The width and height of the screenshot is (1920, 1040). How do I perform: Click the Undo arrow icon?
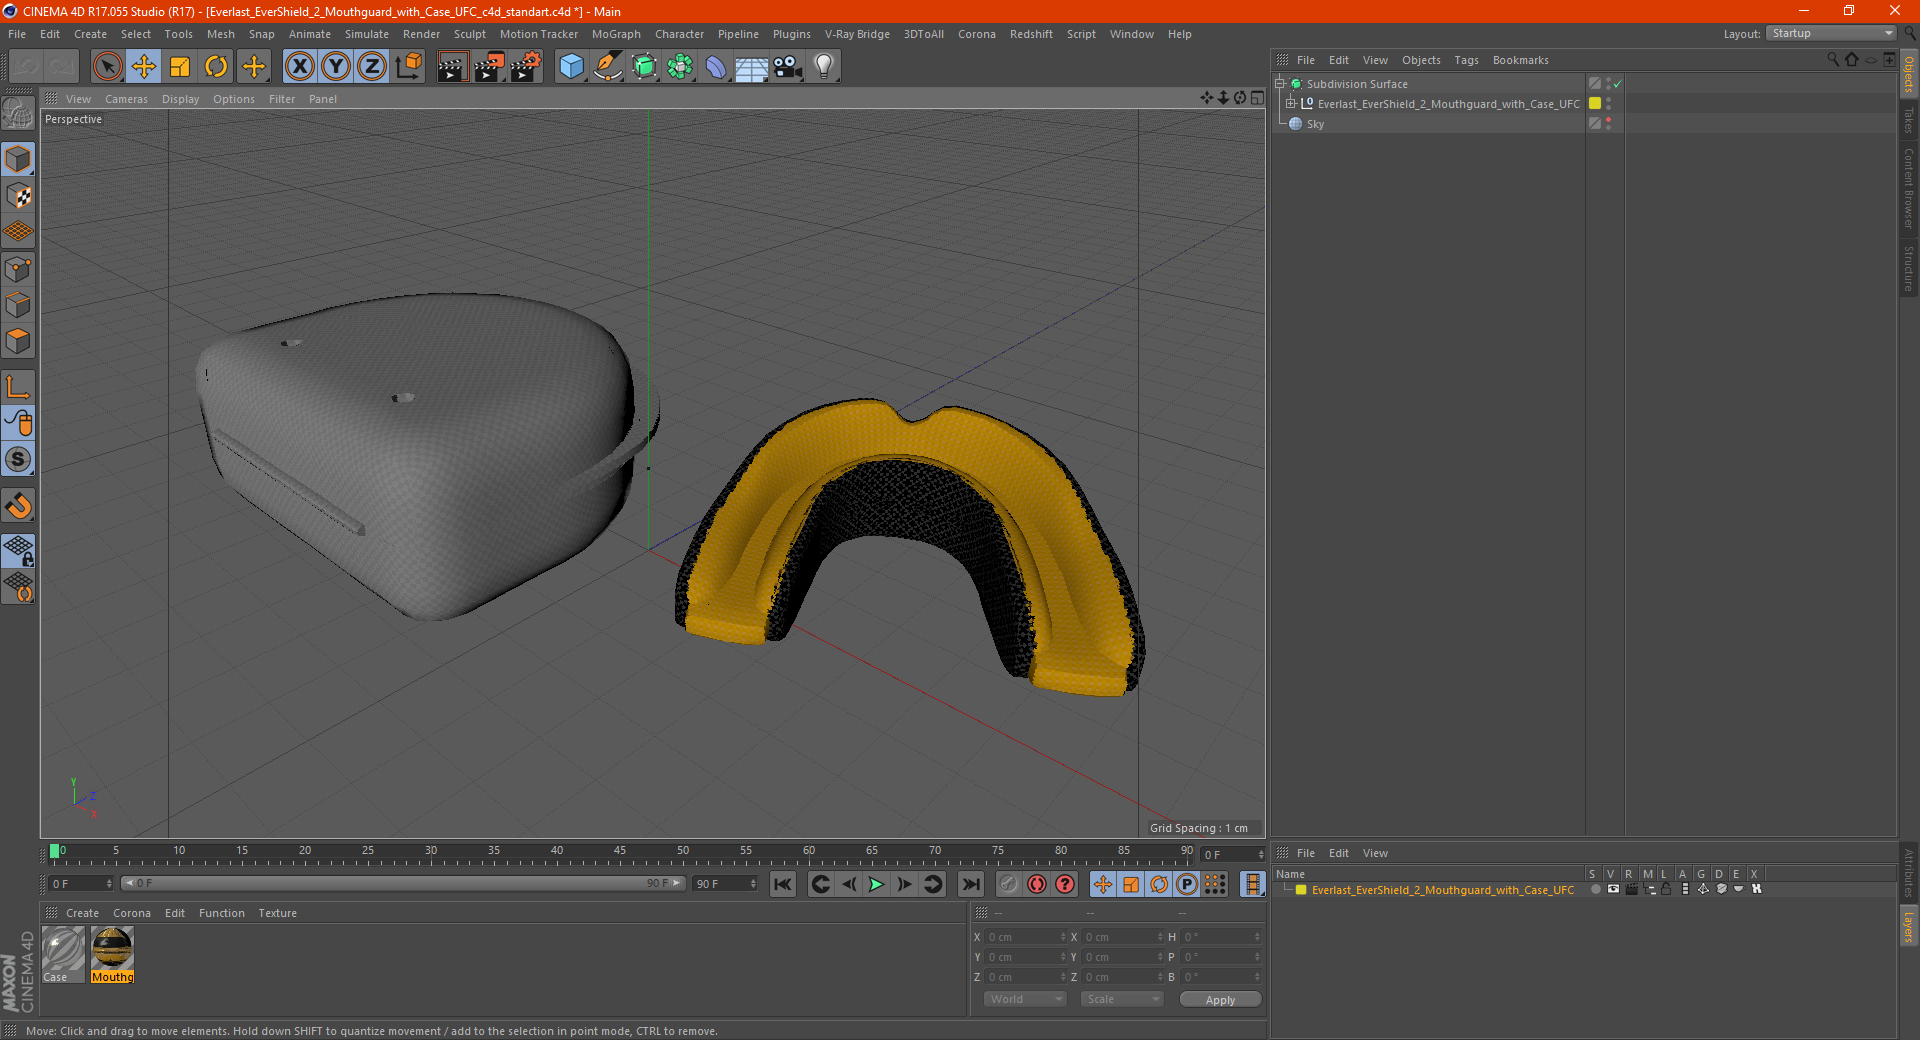[x=26, y=67]
